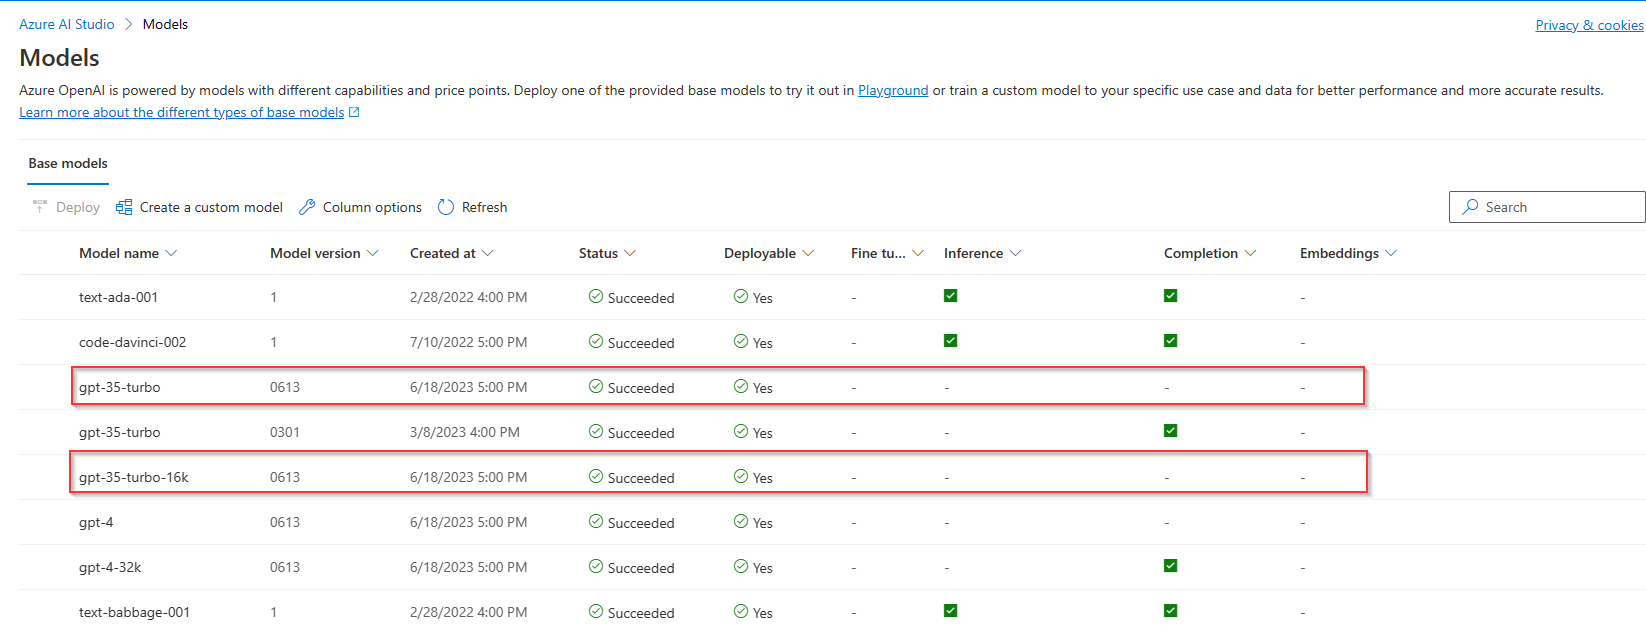Toggle Inference checkbox for code-davinci-002
The height and width of the screenshot is (632, 1646).
pyautogui.click(x=951, y=341)
